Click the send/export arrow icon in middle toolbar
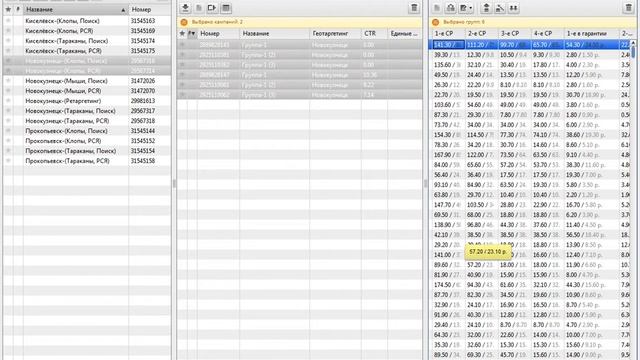Viewport: 640px width, 360px height. pos(212,8)
